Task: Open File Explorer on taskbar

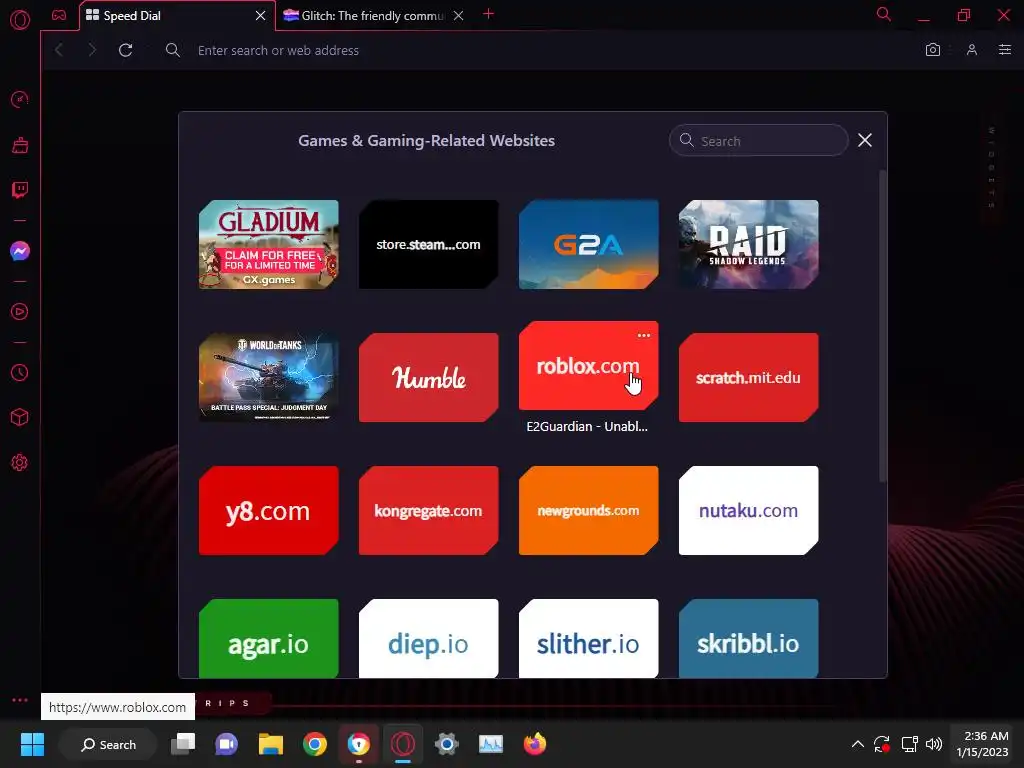Action: point(270,744)
